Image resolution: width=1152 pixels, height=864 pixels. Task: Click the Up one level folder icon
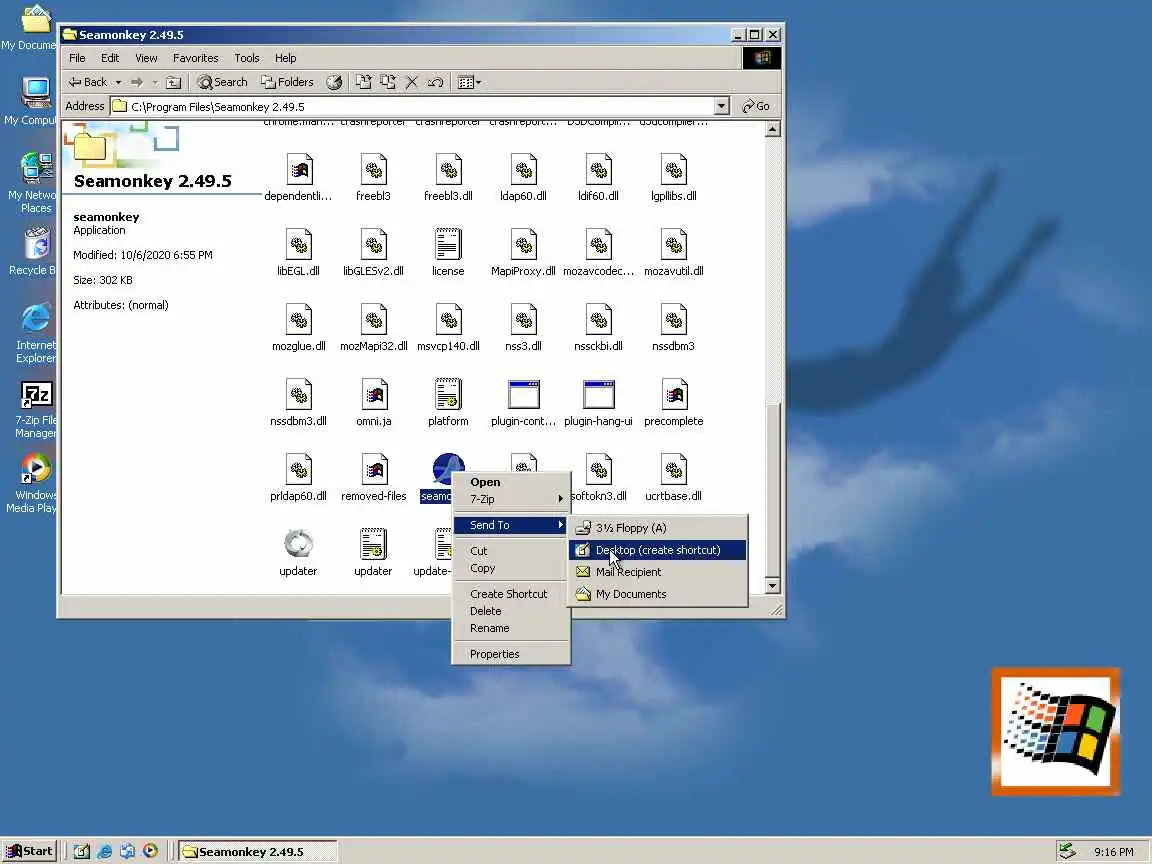173,82
